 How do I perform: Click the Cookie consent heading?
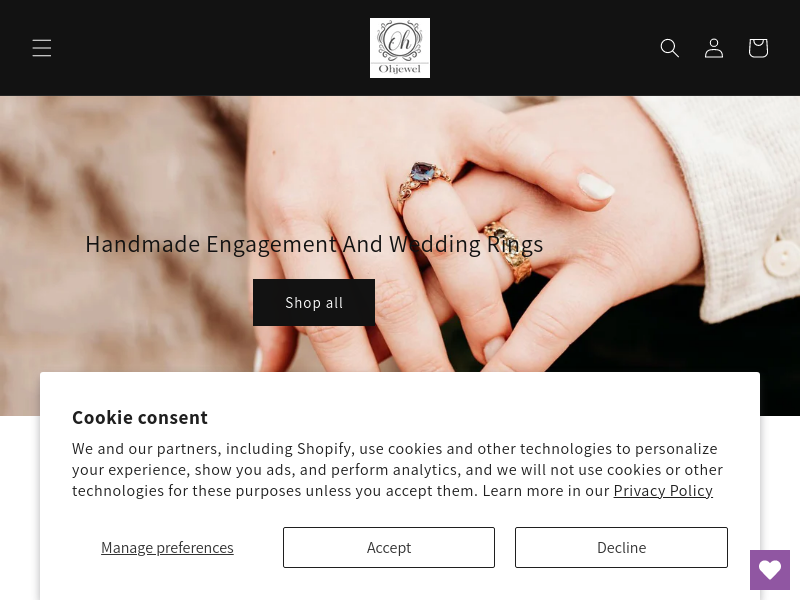pos(140,417)
